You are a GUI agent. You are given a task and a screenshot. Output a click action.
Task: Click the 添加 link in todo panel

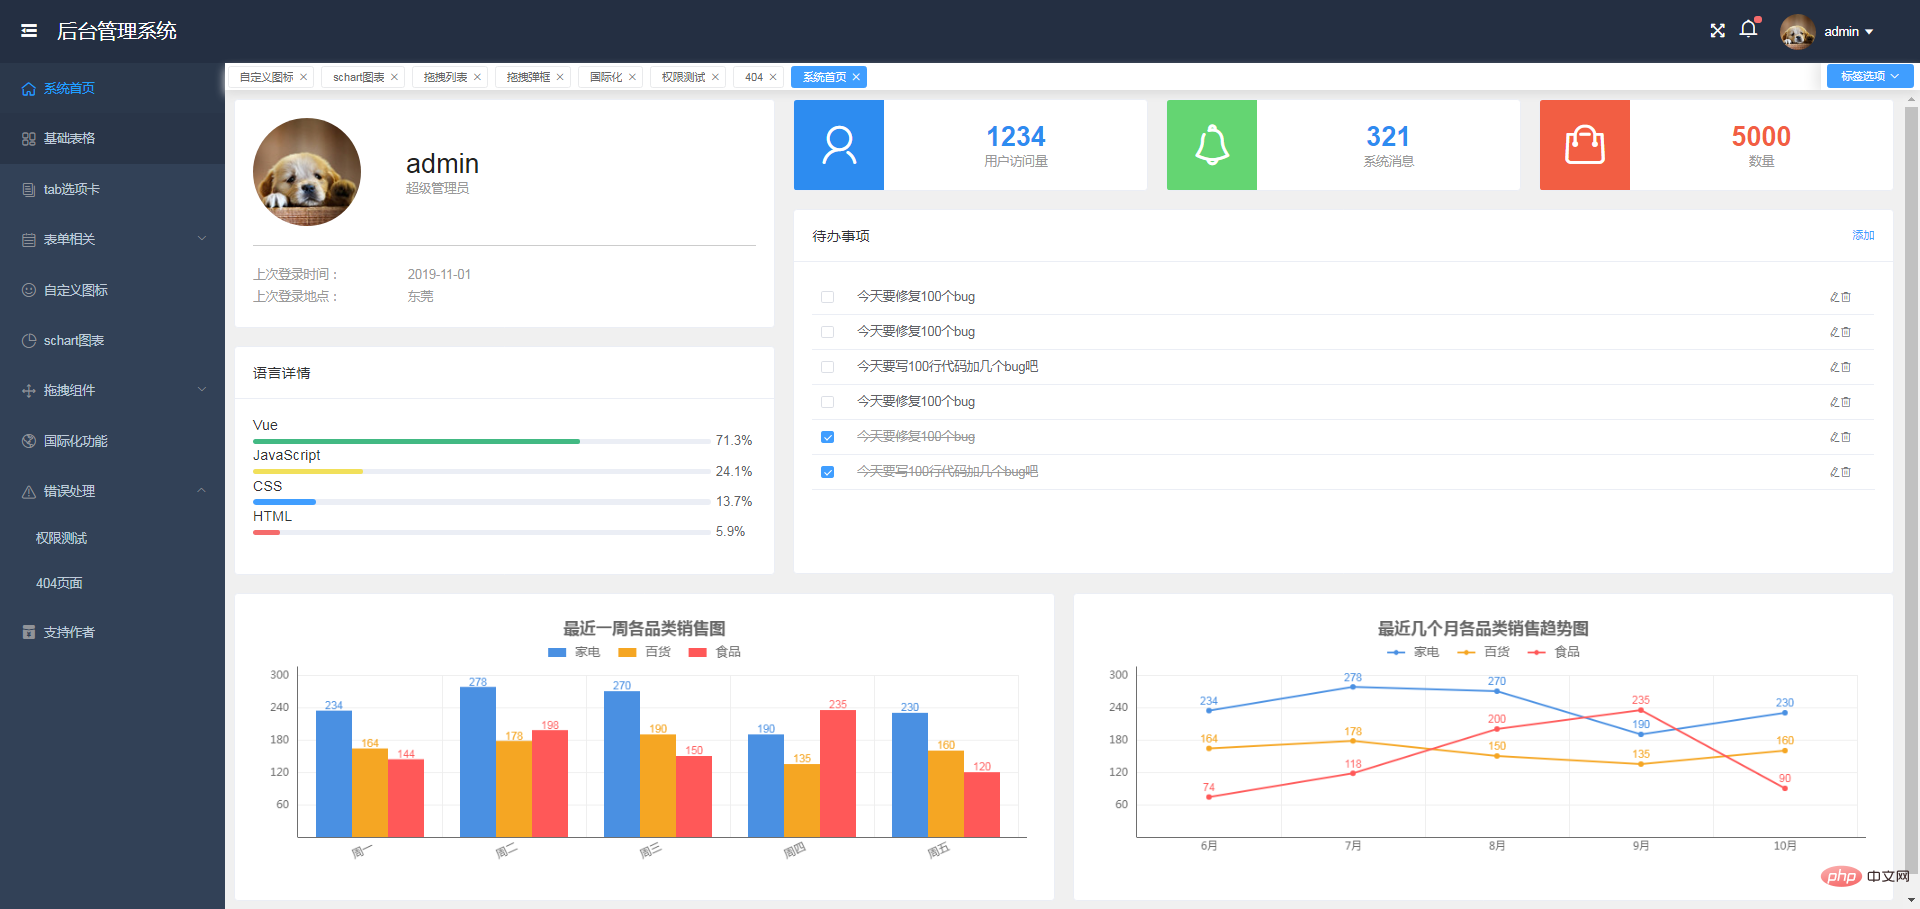point(1862,235)
